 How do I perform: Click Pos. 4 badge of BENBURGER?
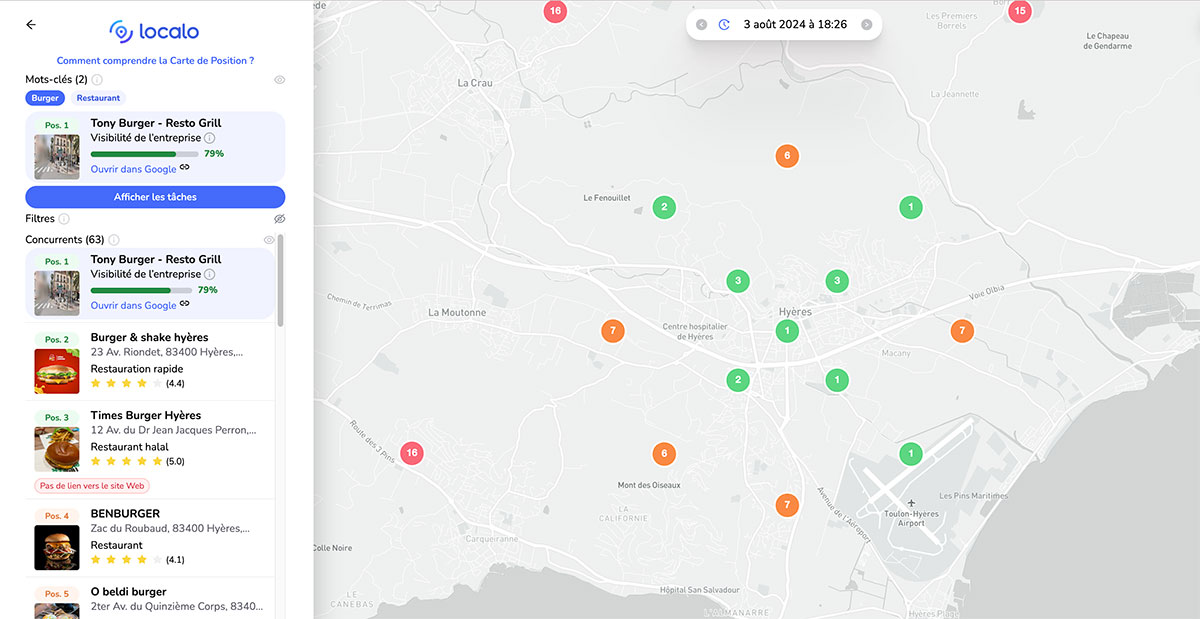pyautogui.click(x=57, y=516)
